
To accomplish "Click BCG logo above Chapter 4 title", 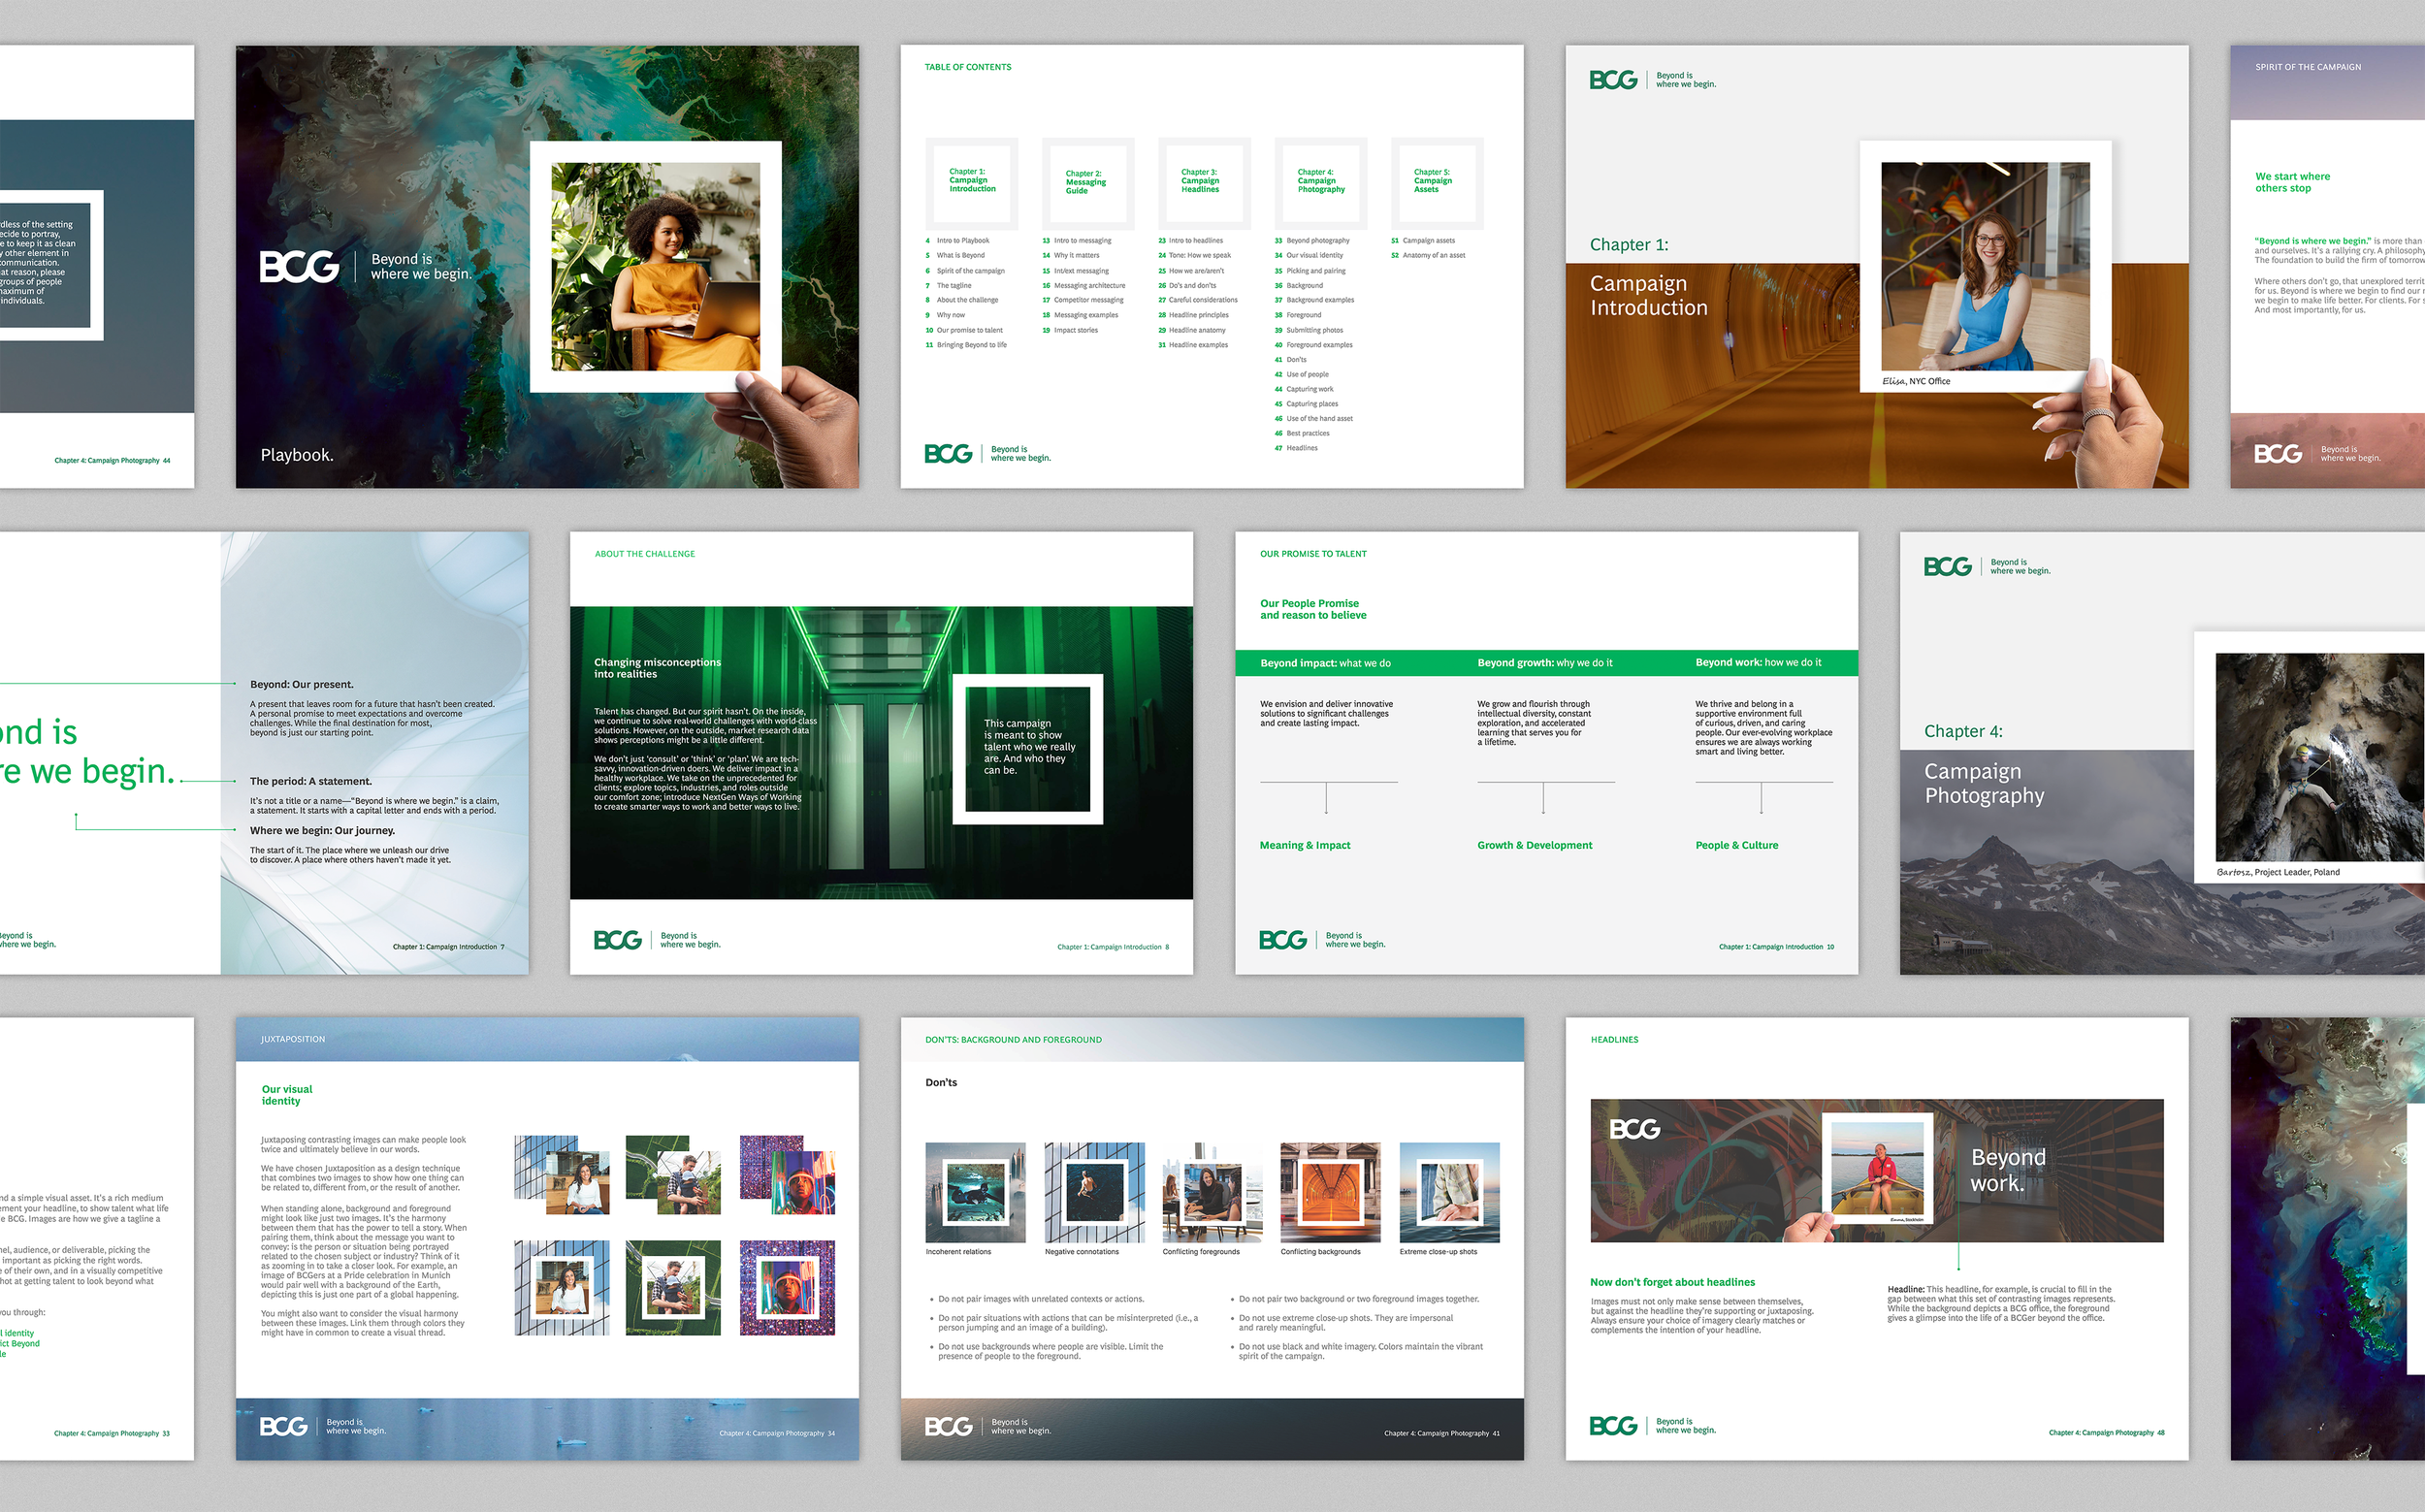I will 1947,567.
